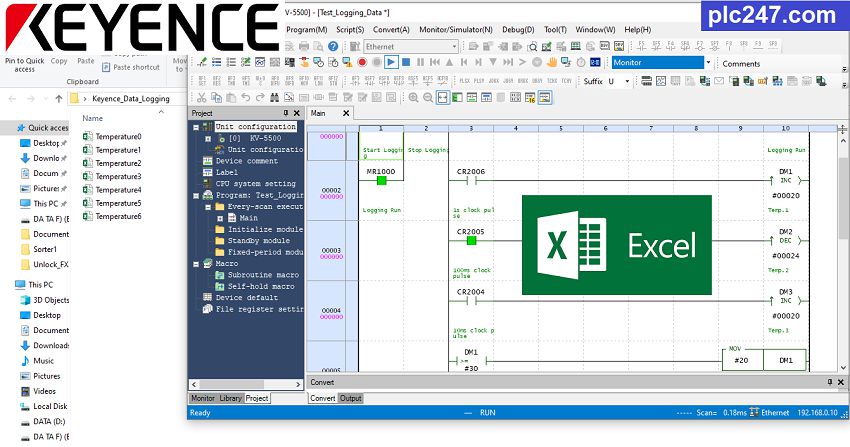Expand the Main program node
The image size is (850, 447).
point(220,218)
